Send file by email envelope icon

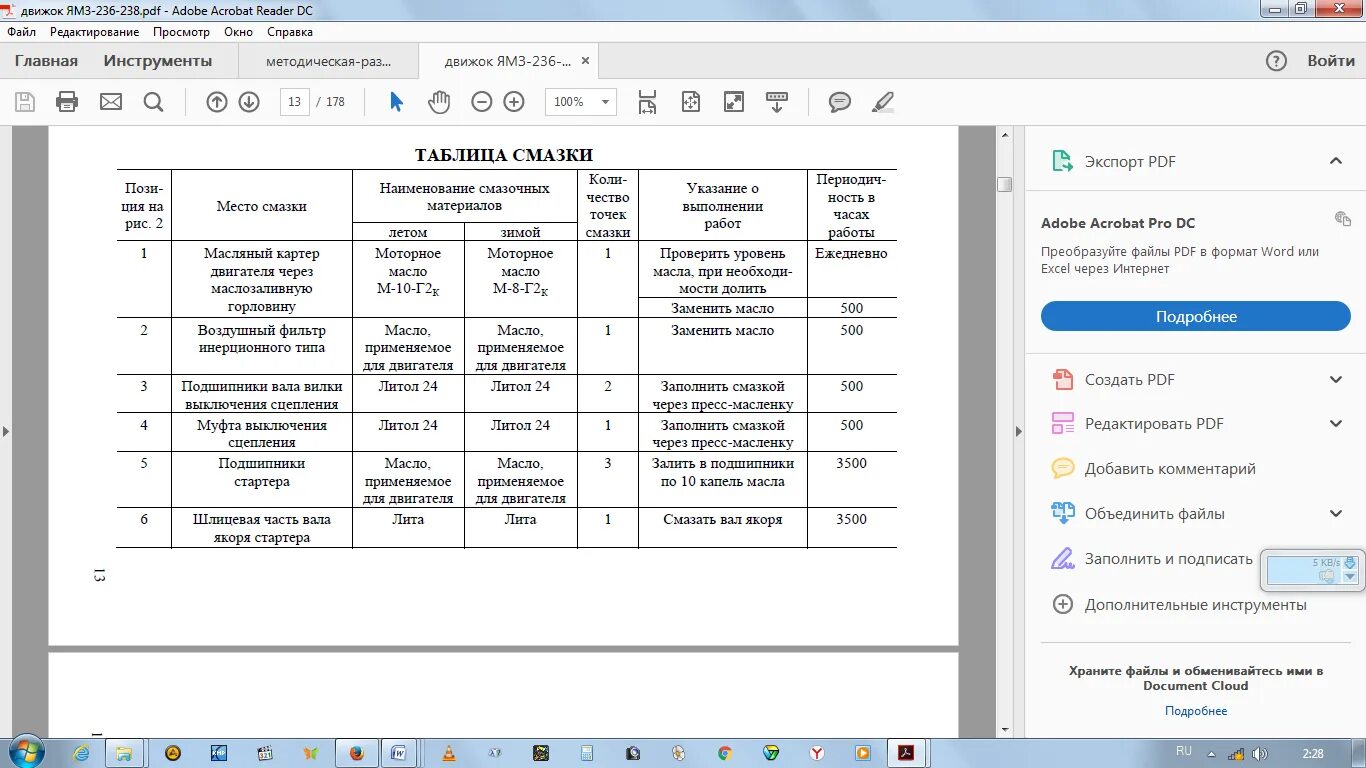(x=110, y=102)
